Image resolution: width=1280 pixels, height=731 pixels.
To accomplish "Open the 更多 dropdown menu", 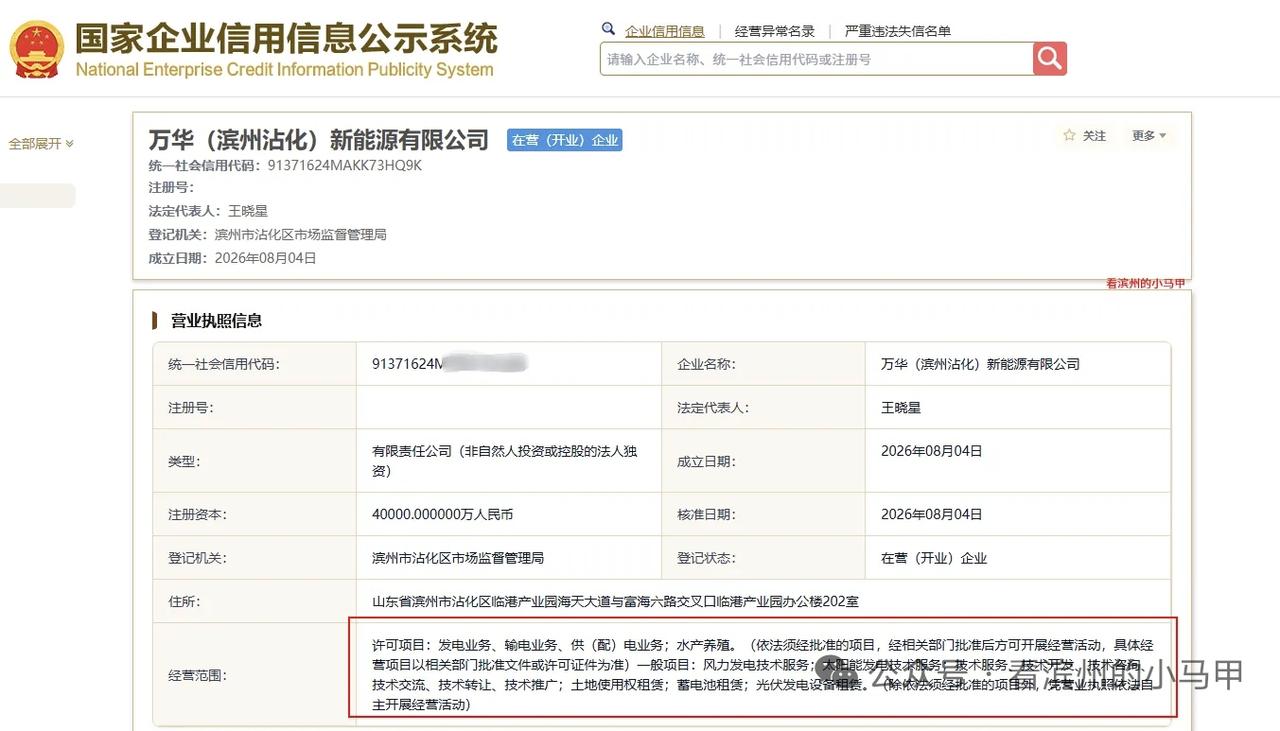I will pyautogui.click(x=1149, y=135).
